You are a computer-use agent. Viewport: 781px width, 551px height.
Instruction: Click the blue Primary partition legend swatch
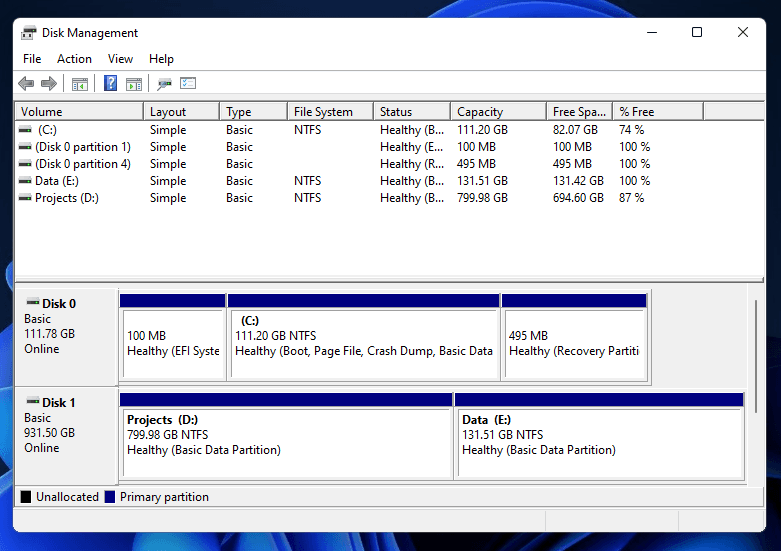pos(110,497)
